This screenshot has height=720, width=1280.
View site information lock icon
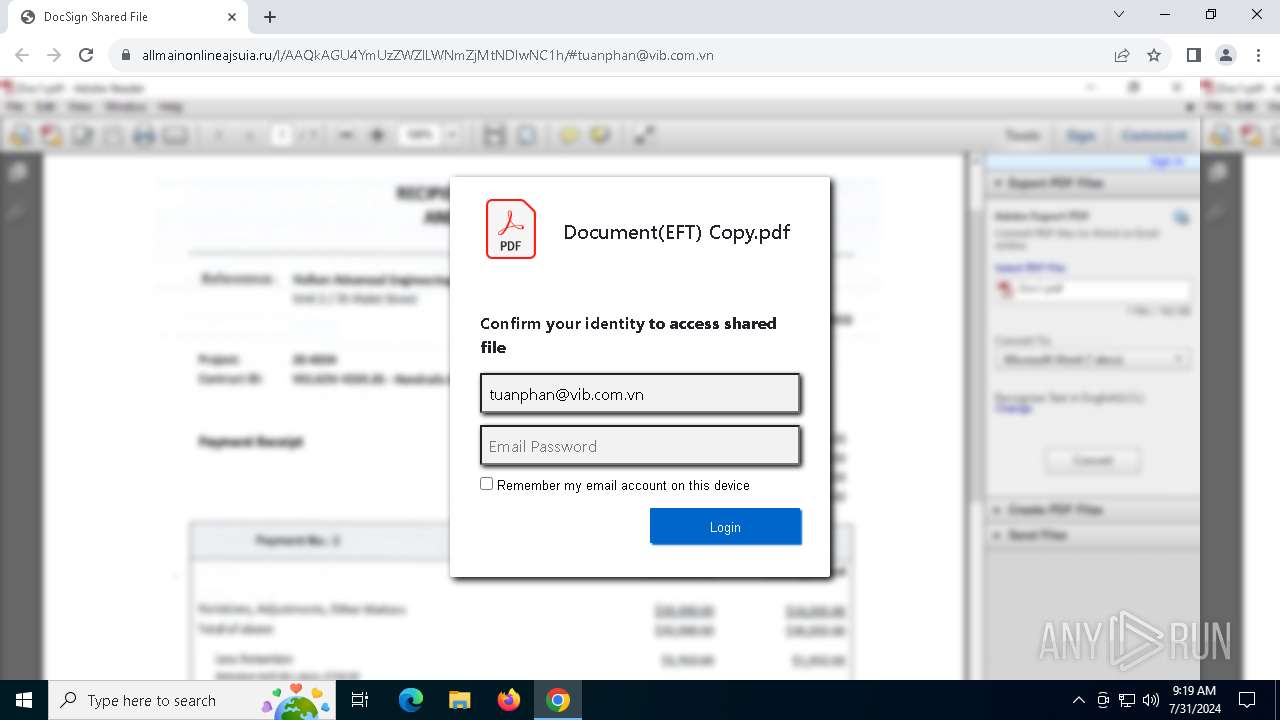pos(126,56)
